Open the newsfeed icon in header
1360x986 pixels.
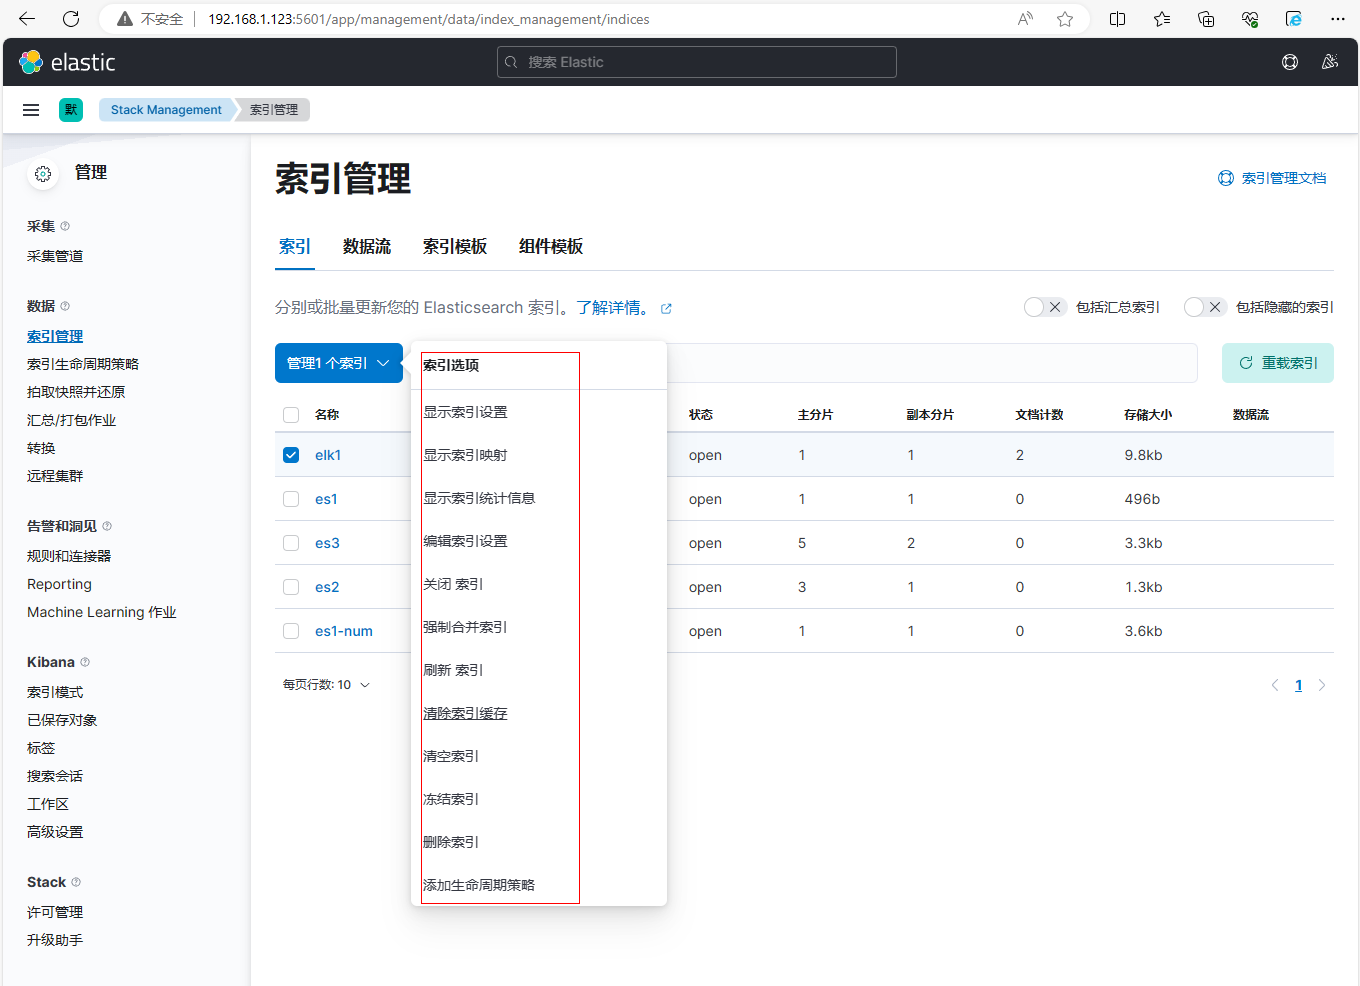tap(1329, 62)
